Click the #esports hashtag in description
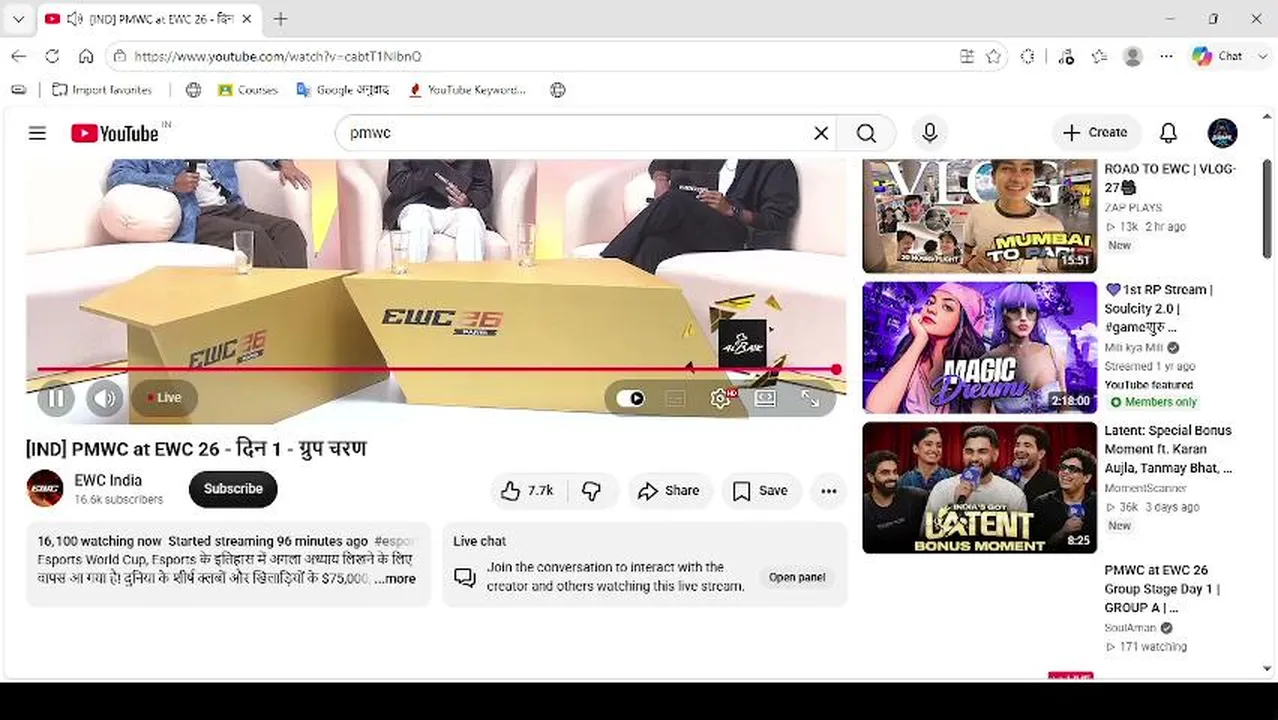Viewport: 1278px width, 720px height. point(394,541)
